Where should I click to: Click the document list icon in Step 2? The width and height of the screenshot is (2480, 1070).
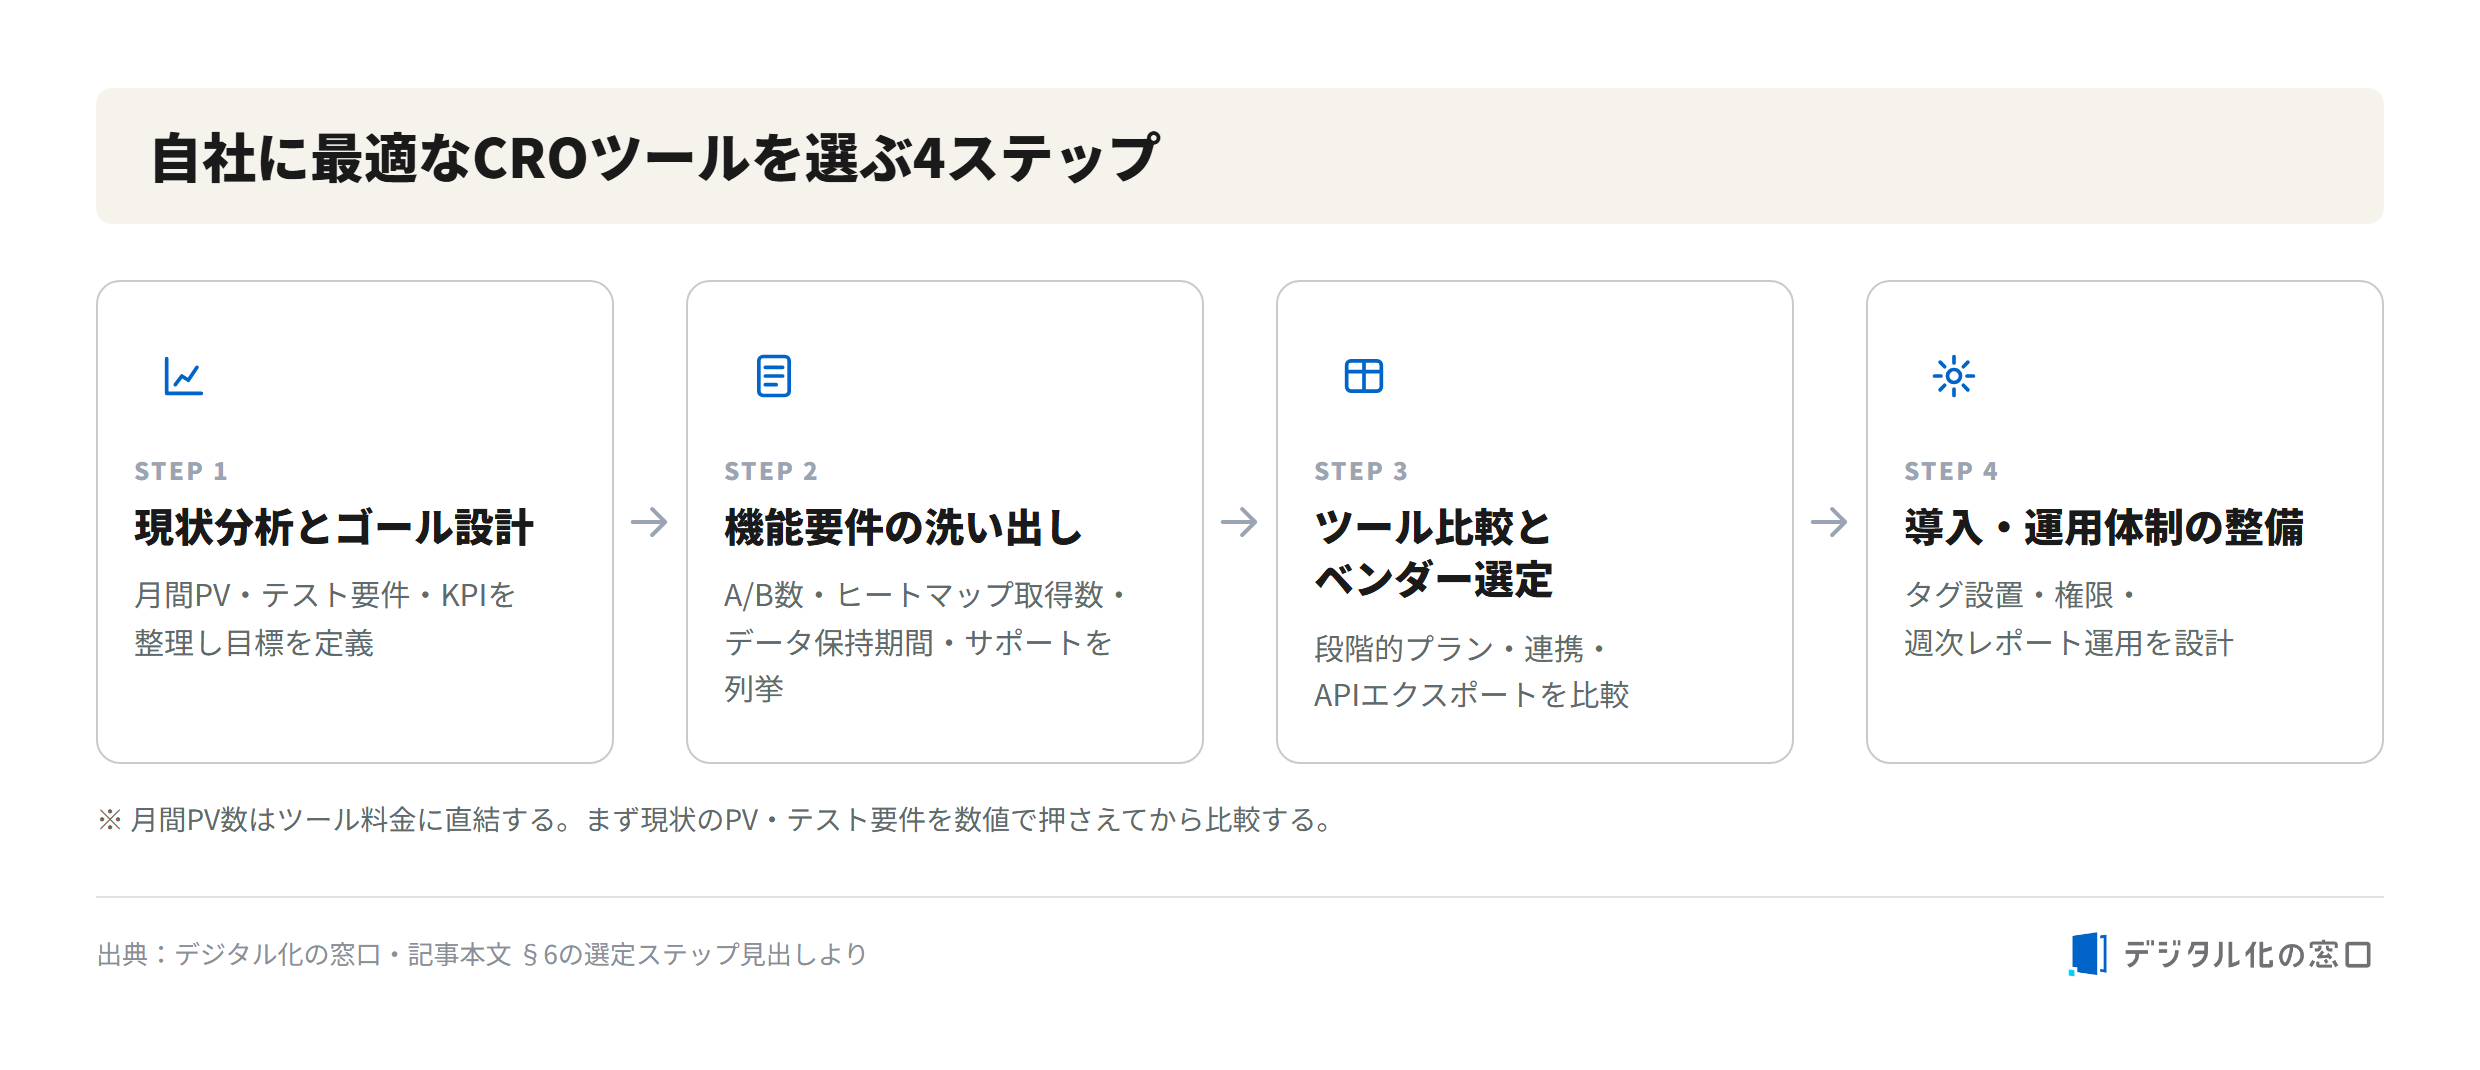pos(774,376)
